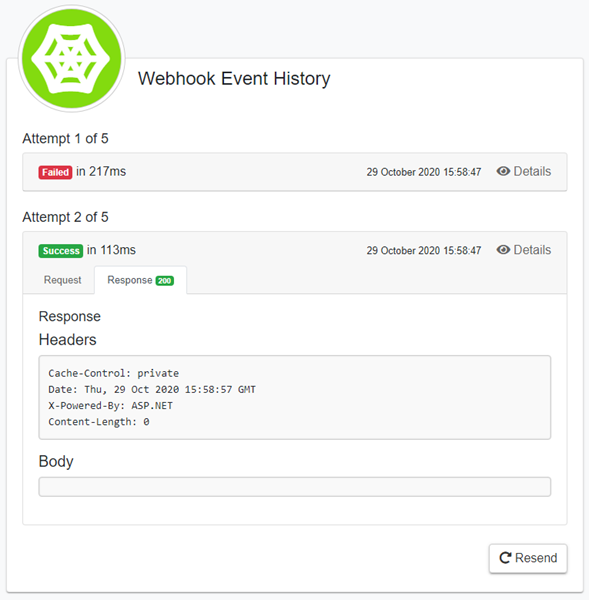Click the Attempt 2 of 5 heading
The width and height of the screenshot is (589, 600).
click(x=65, y=217)
